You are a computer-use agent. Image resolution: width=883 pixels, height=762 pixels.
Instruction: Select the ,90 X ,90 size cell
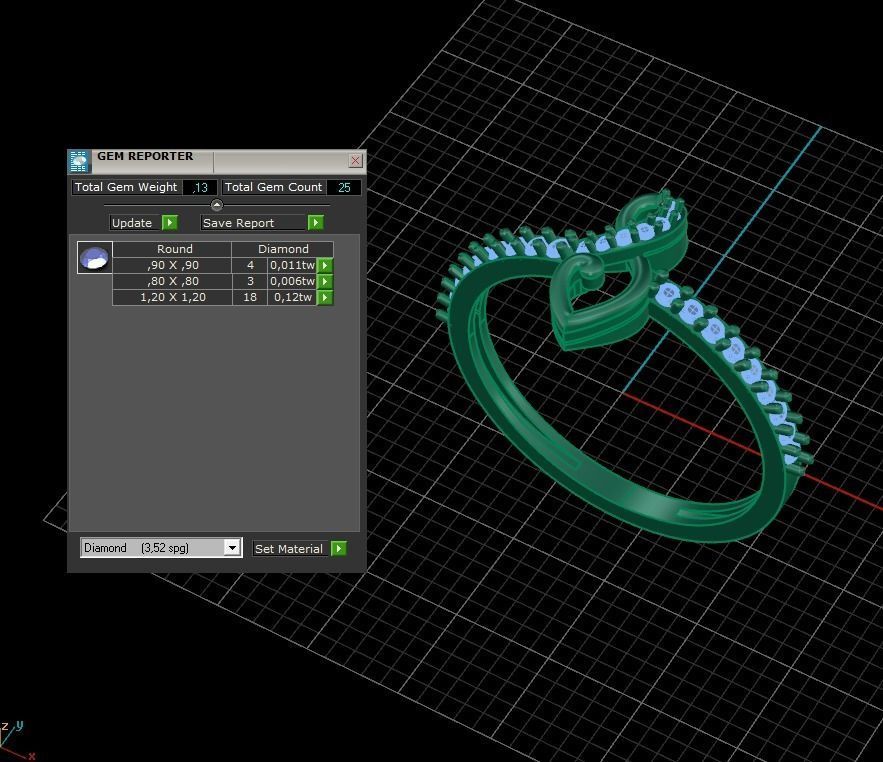point(173,265)
